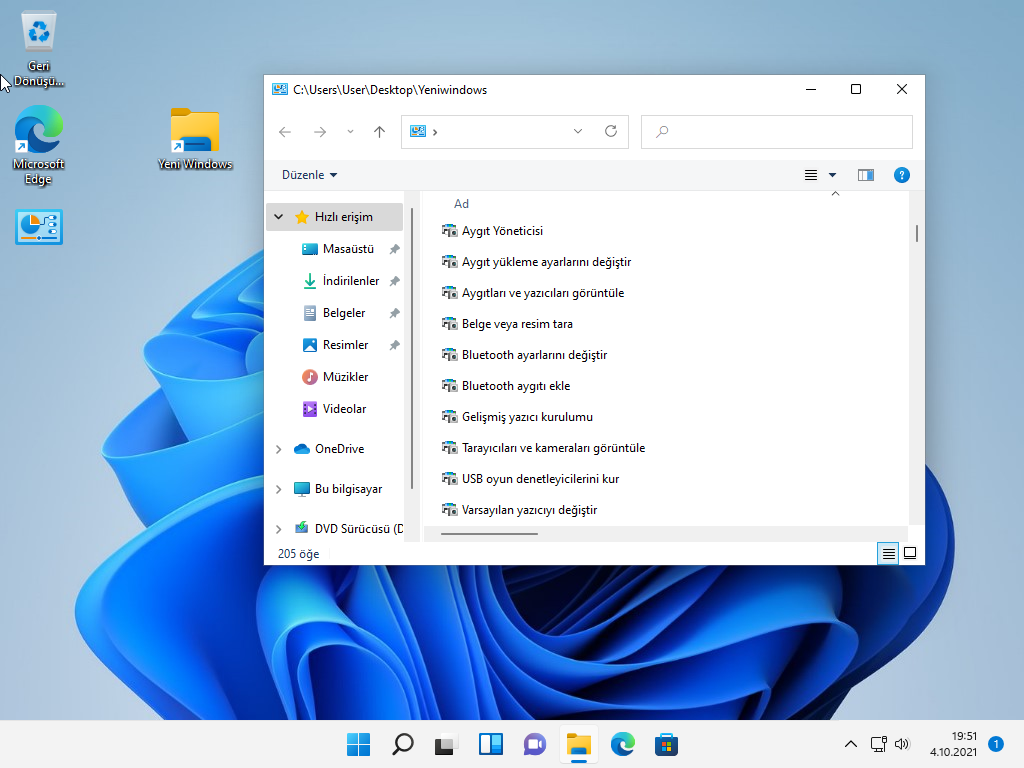Change the view layout icon

[810, 175]
